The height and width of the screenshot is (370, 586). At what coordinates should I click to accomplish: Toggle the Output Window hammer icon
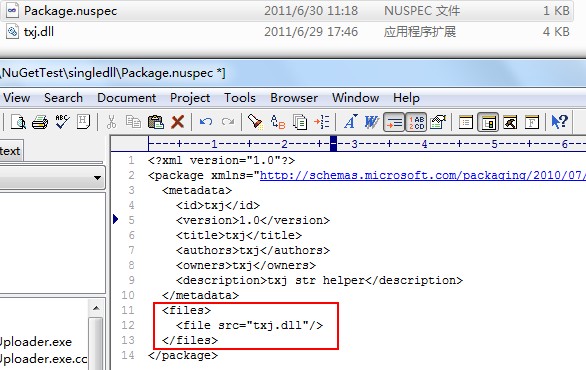[x=510, y=122]
